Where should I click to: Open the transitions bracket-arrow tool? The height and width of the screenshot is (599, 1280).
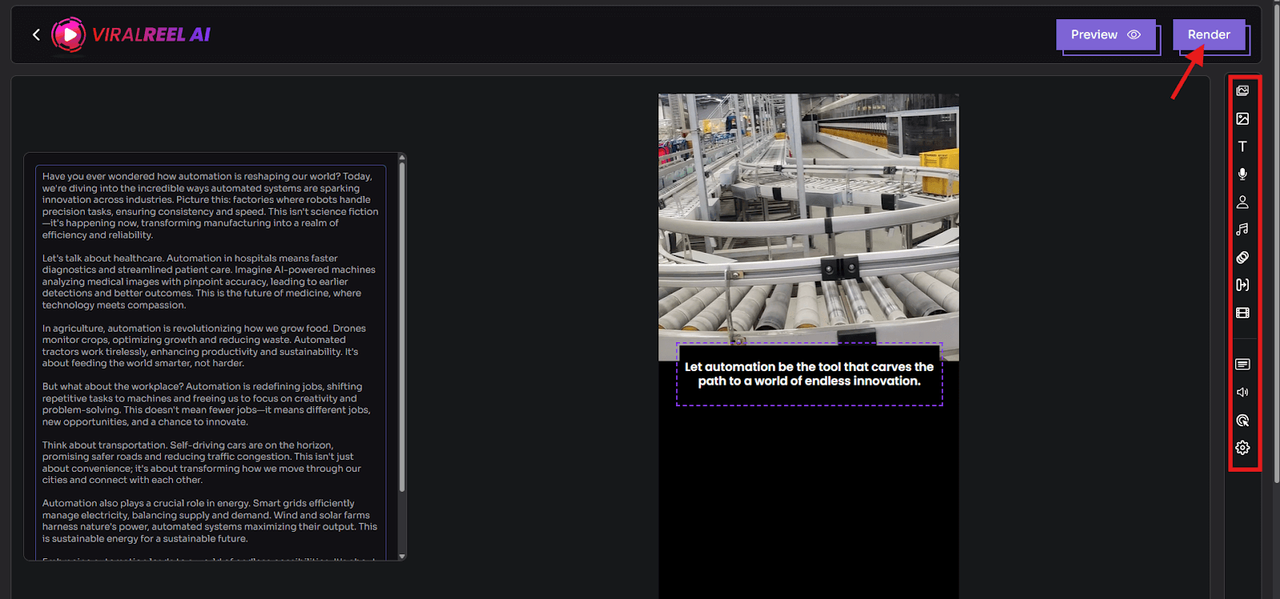pyautogui.click(x=1242, y=285)
